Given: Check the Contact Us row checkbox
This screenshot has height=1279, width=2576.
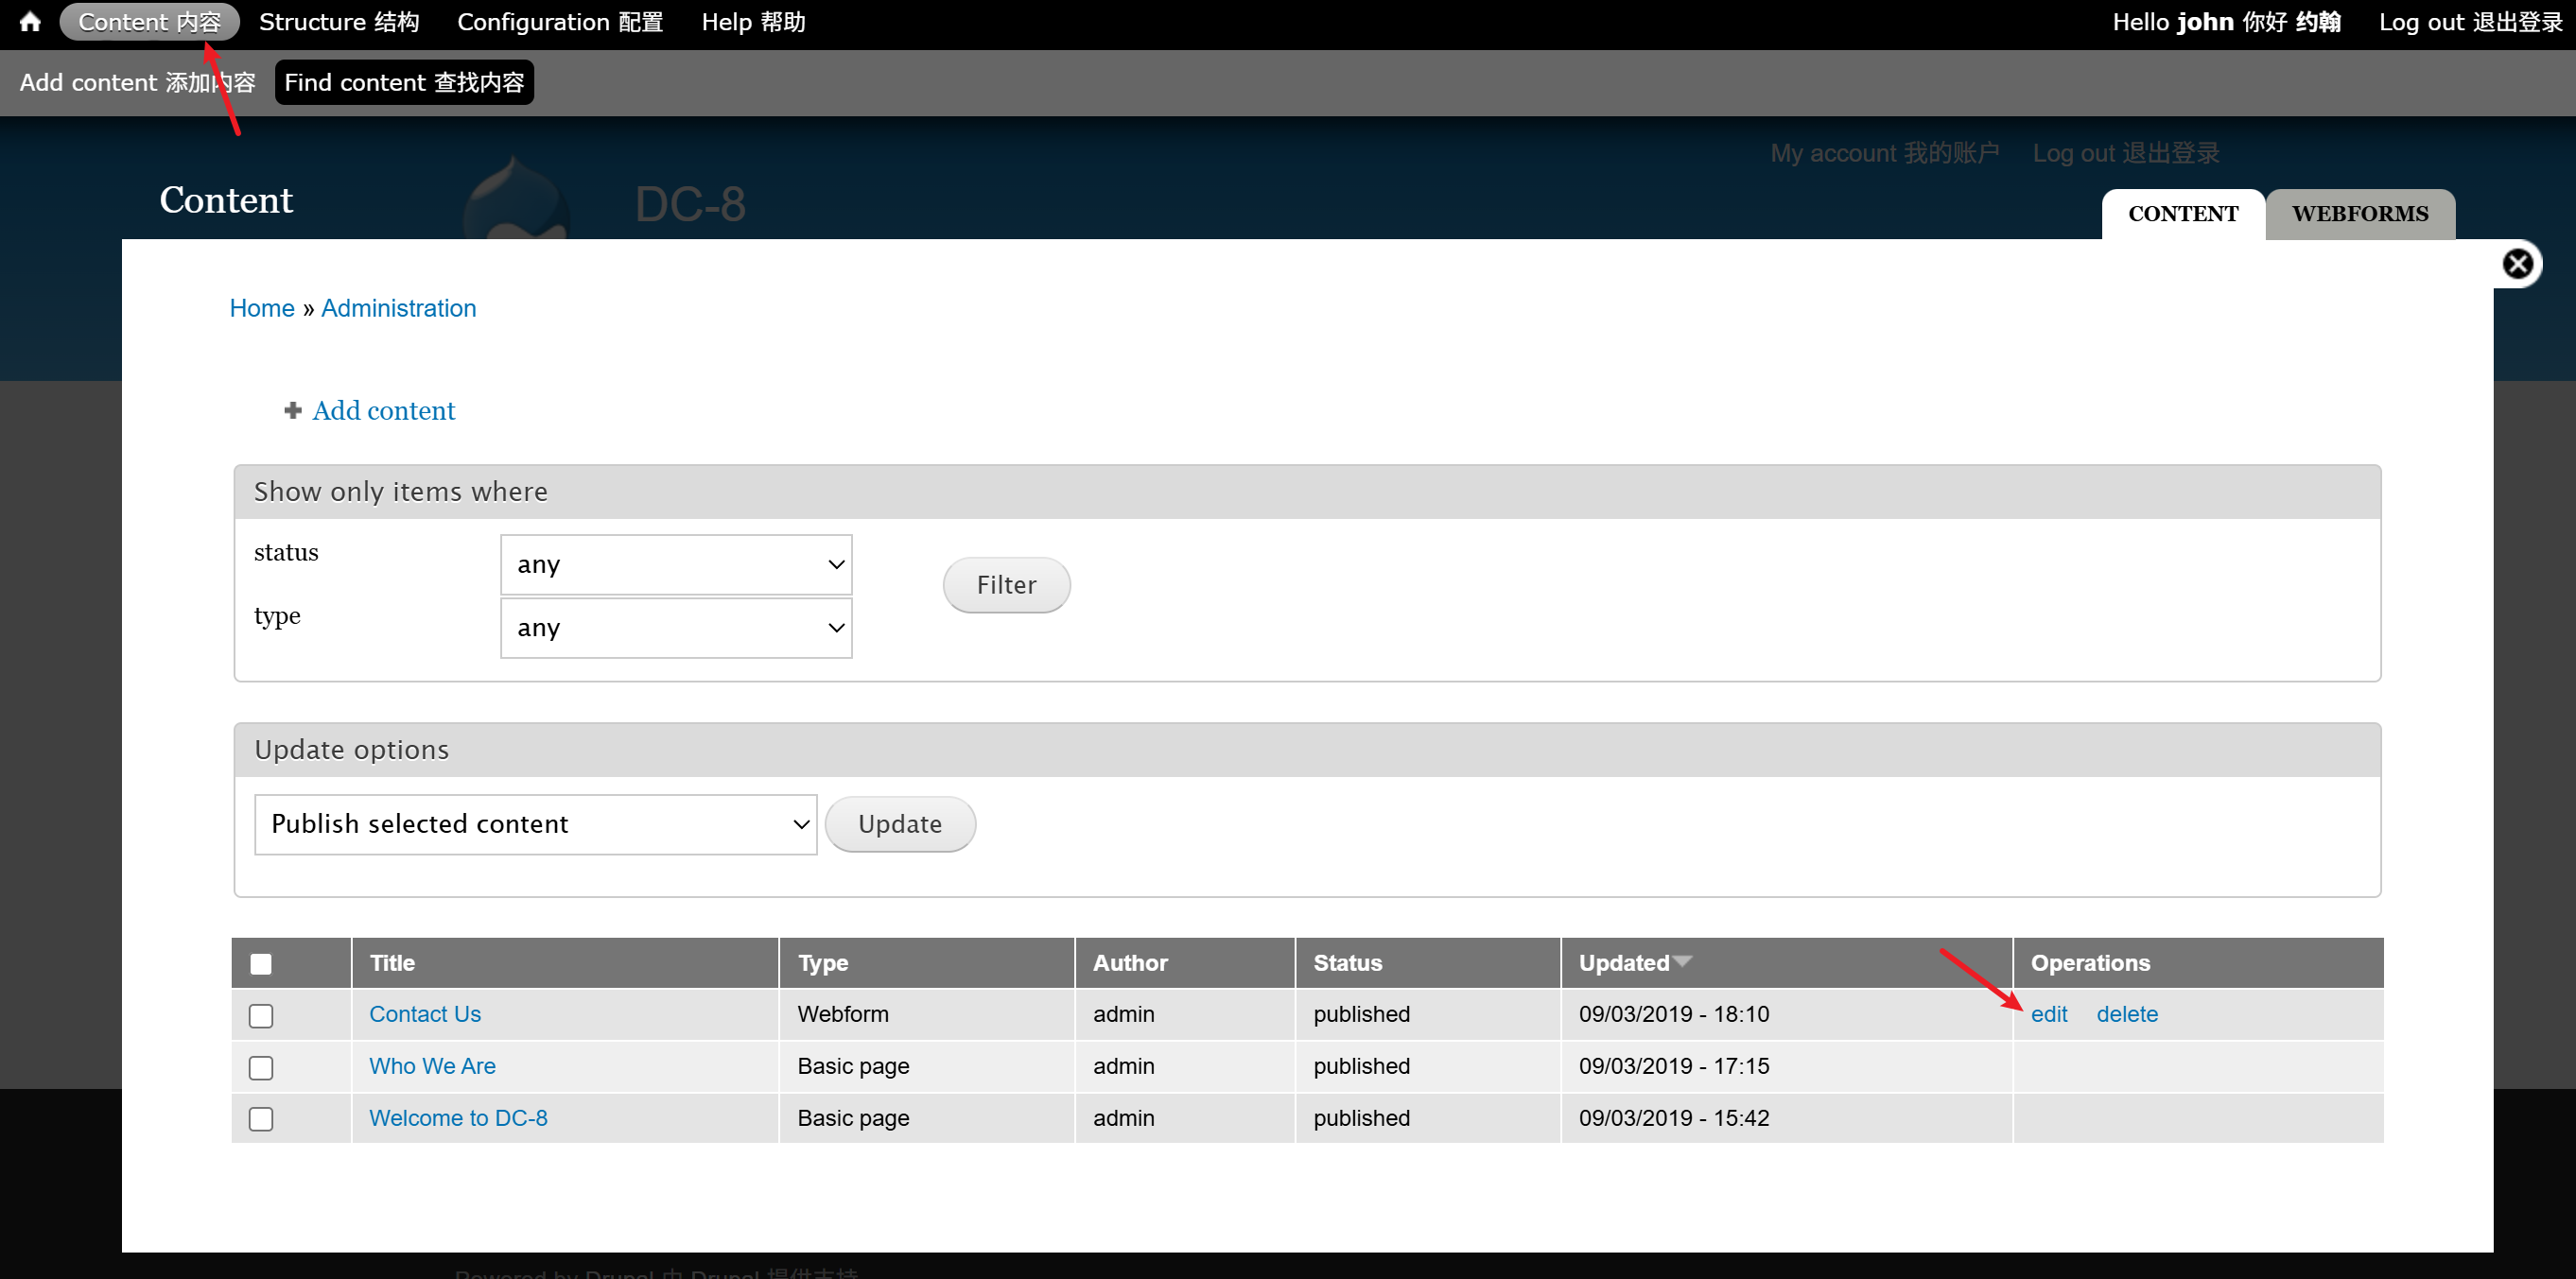Looking at the screenshot, I should [261, 1016].
